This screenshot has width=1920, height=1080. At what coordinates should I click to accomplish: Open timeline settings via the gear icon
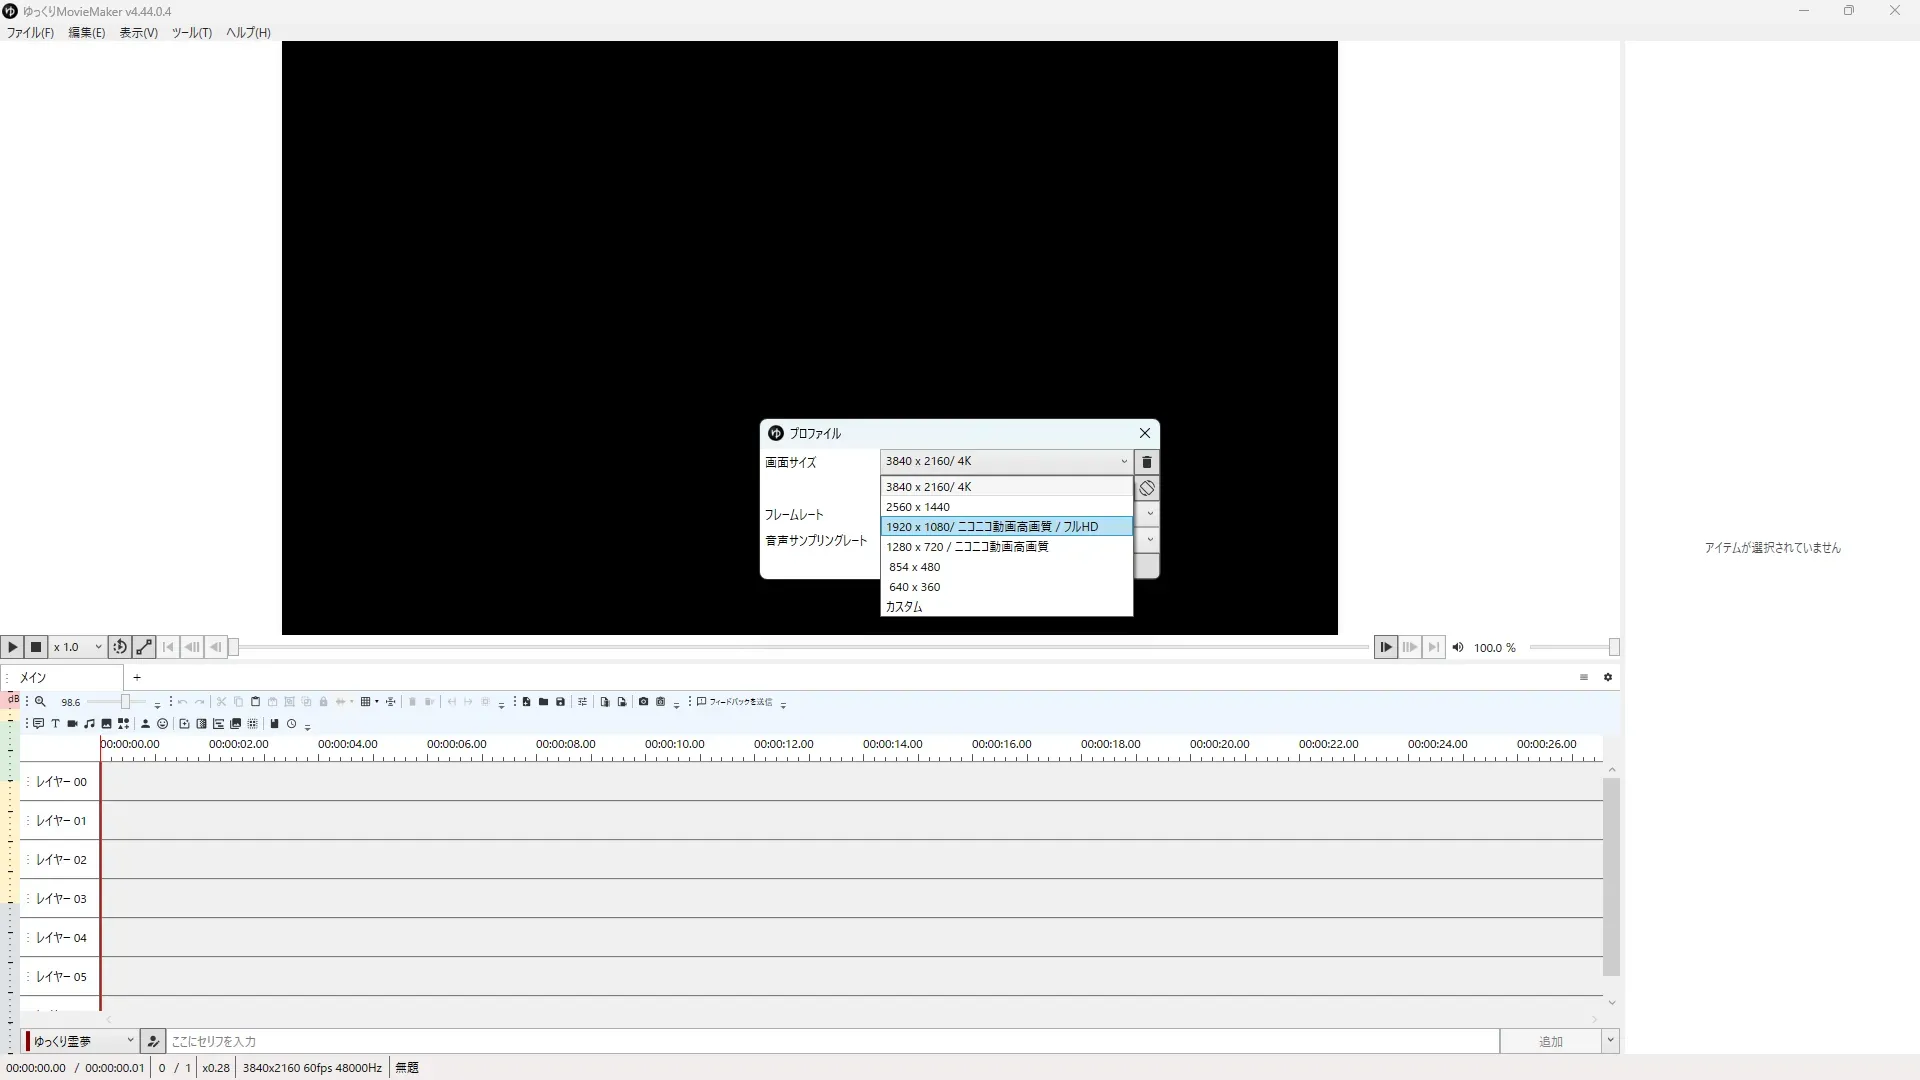coord(1608,677)
